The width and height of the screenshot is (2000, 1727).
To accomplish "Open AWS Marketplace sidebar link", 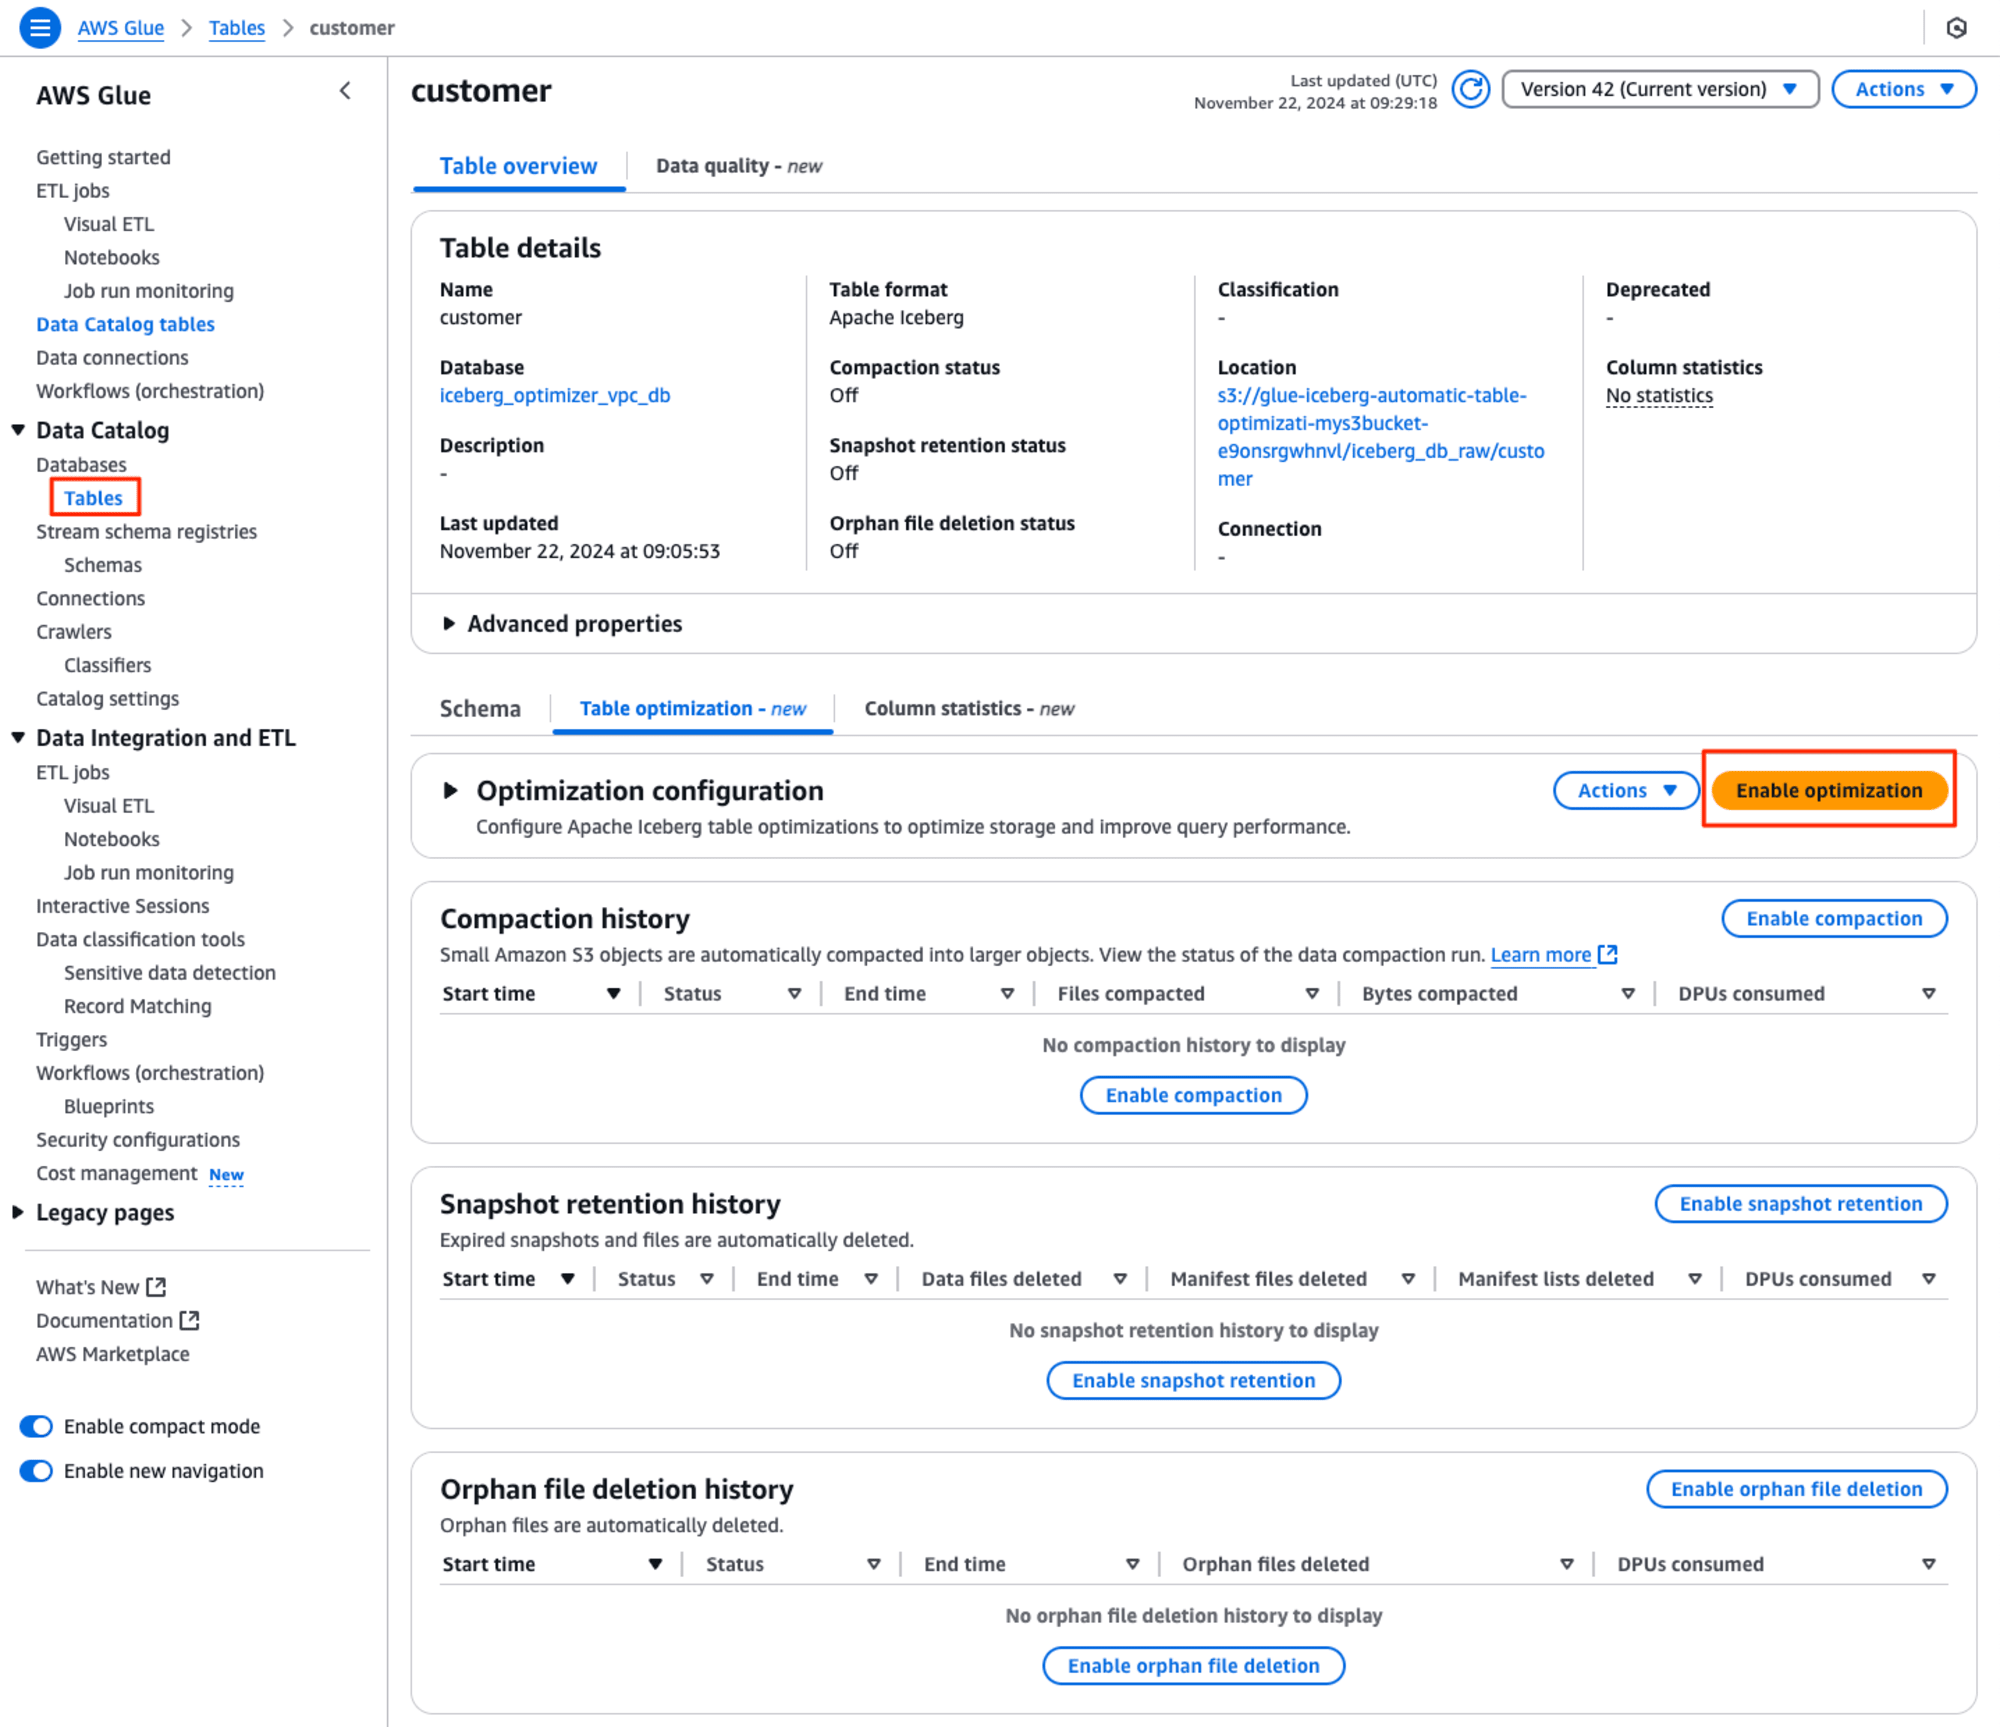I will point(113,1353).
